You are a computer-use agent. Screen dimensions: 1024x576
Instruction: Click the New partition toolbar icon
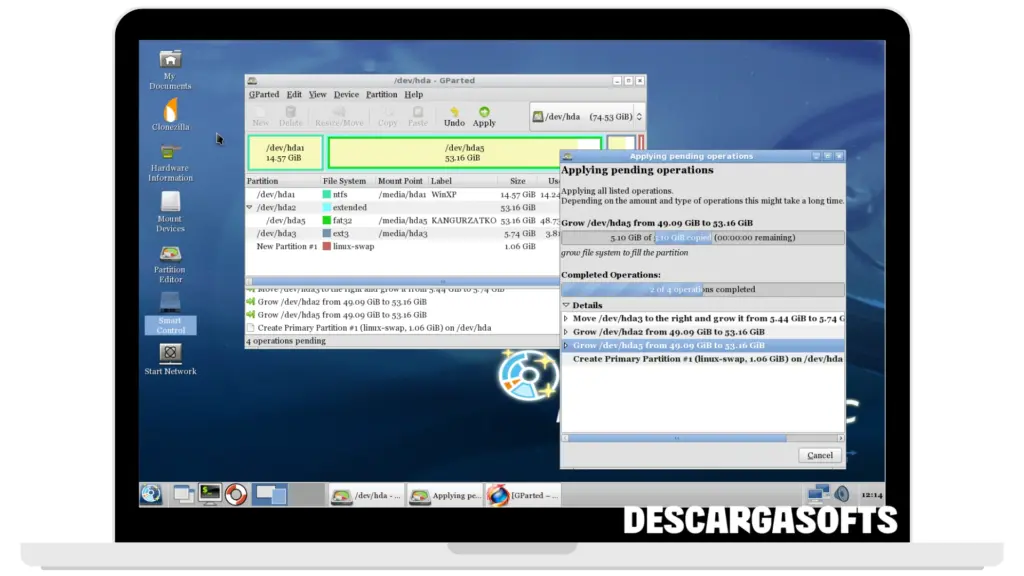pyautogui.click(x=261, y=116)
